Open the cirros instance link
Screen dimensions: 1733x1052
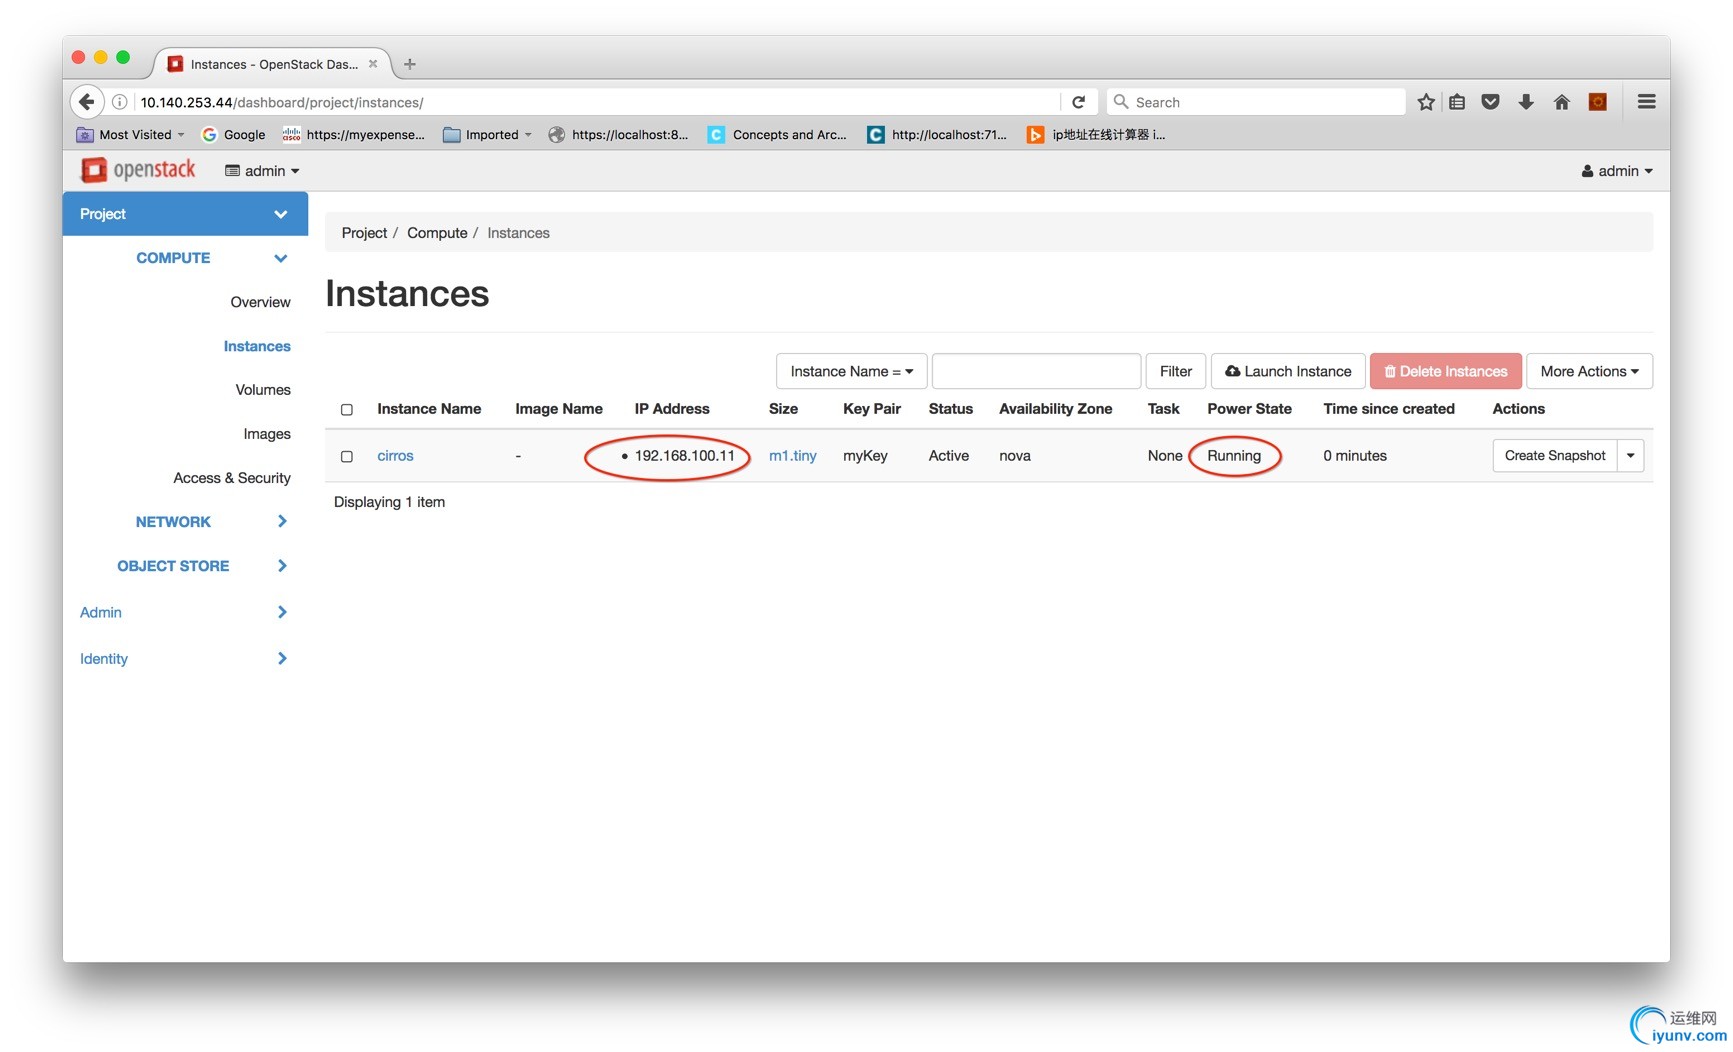click(x=395, y=456)
